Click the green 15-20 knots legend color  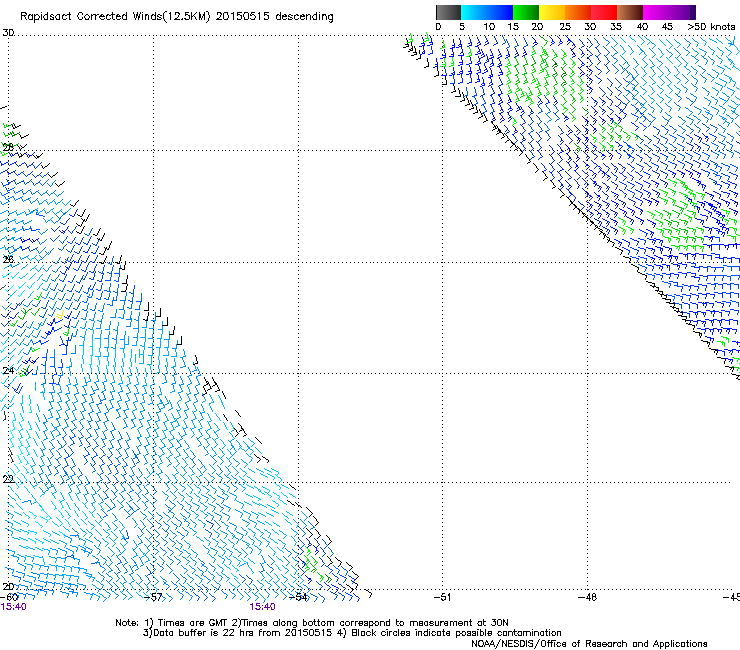526,12
